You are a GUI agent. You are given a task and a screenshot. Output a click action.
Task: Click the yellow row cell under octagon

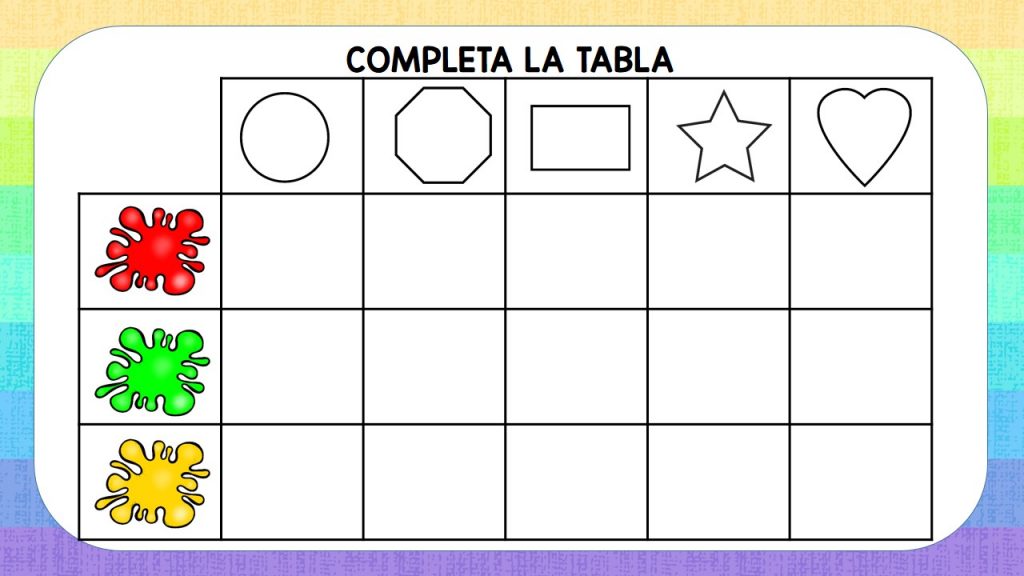[x=434, y=482]
